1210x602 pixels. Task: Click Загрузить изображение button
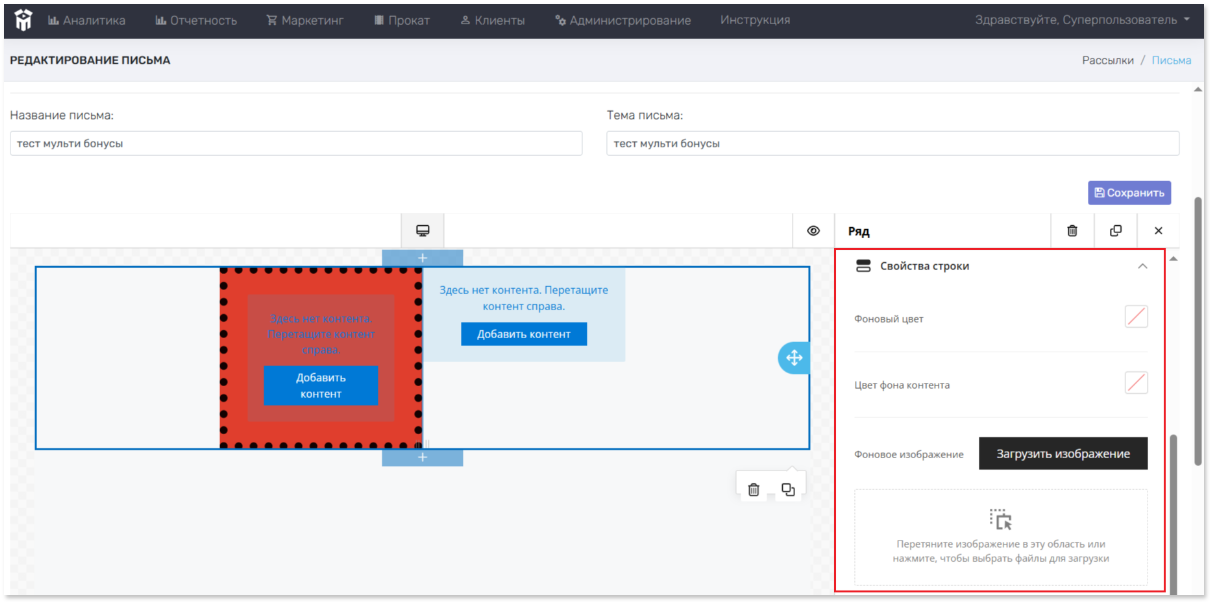tap(1063, 453)
